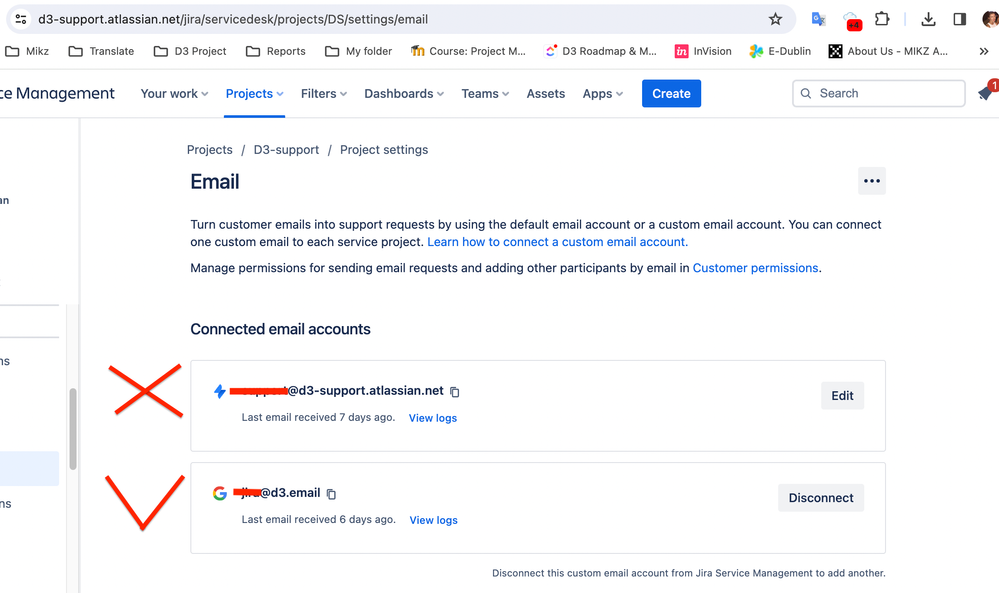Go to Project settings breadcrumb
The height and width of the screenshot is (593, 999).
tap(384, 150)
